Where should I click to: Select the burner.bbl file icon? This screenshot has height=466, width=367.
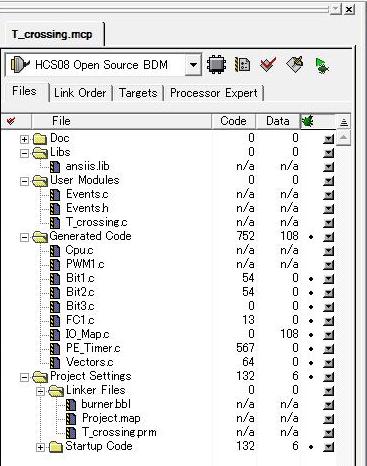(x=71, y=405)
